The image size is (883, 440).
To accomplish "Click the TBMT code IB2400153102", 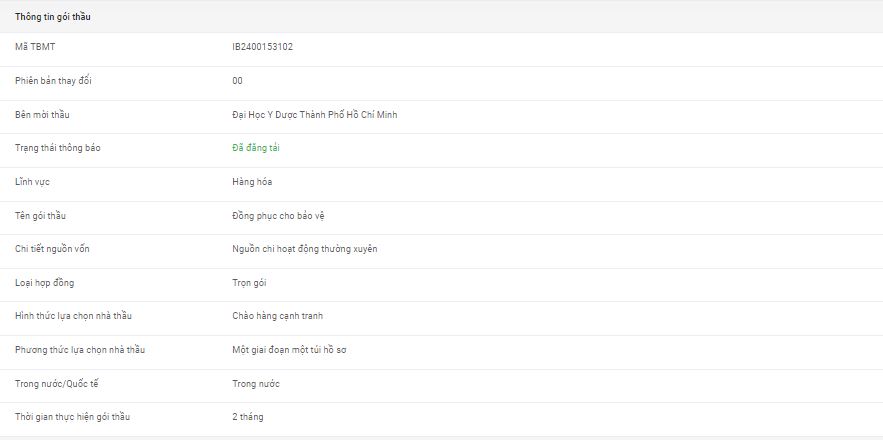I will point(262,47).
